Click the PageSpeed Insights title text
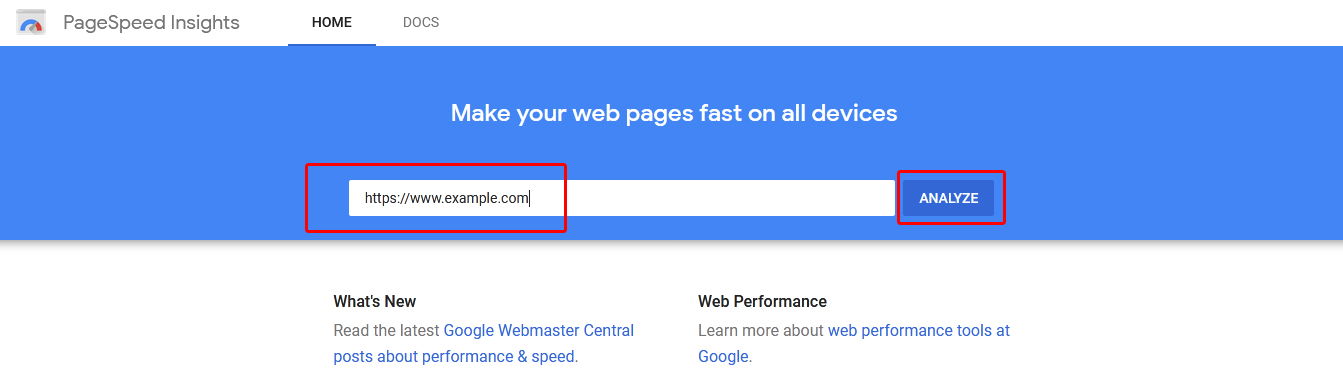The width and height of the screenshot is (1343, 379). [151, 23]
